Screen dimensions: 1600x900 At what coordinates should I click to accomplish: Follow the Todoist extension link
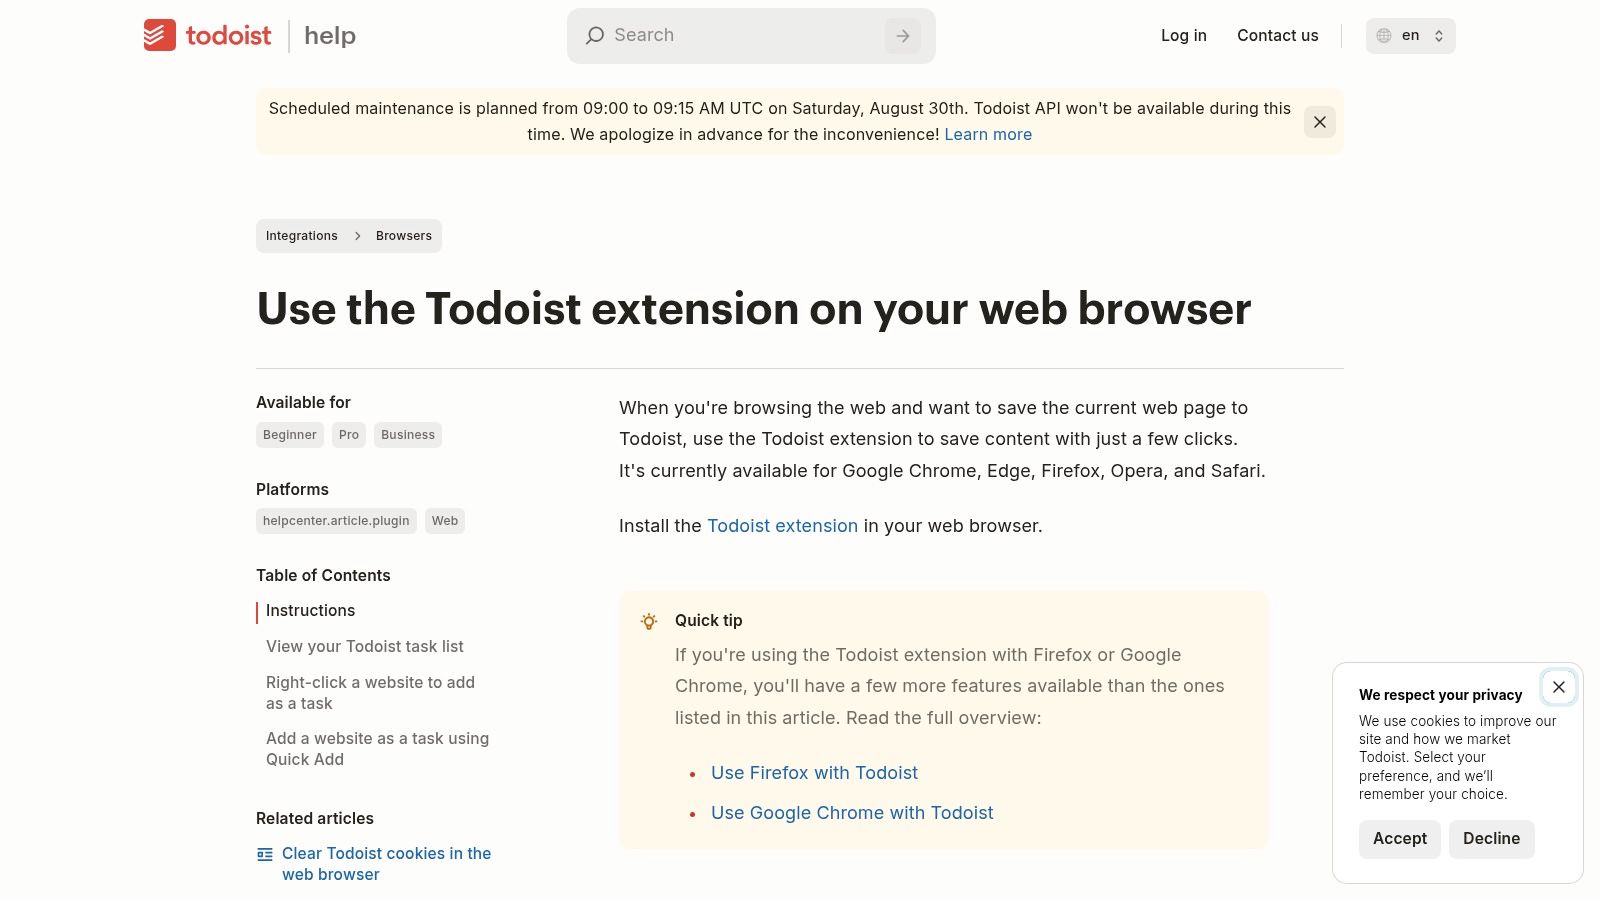pos(782,525)
